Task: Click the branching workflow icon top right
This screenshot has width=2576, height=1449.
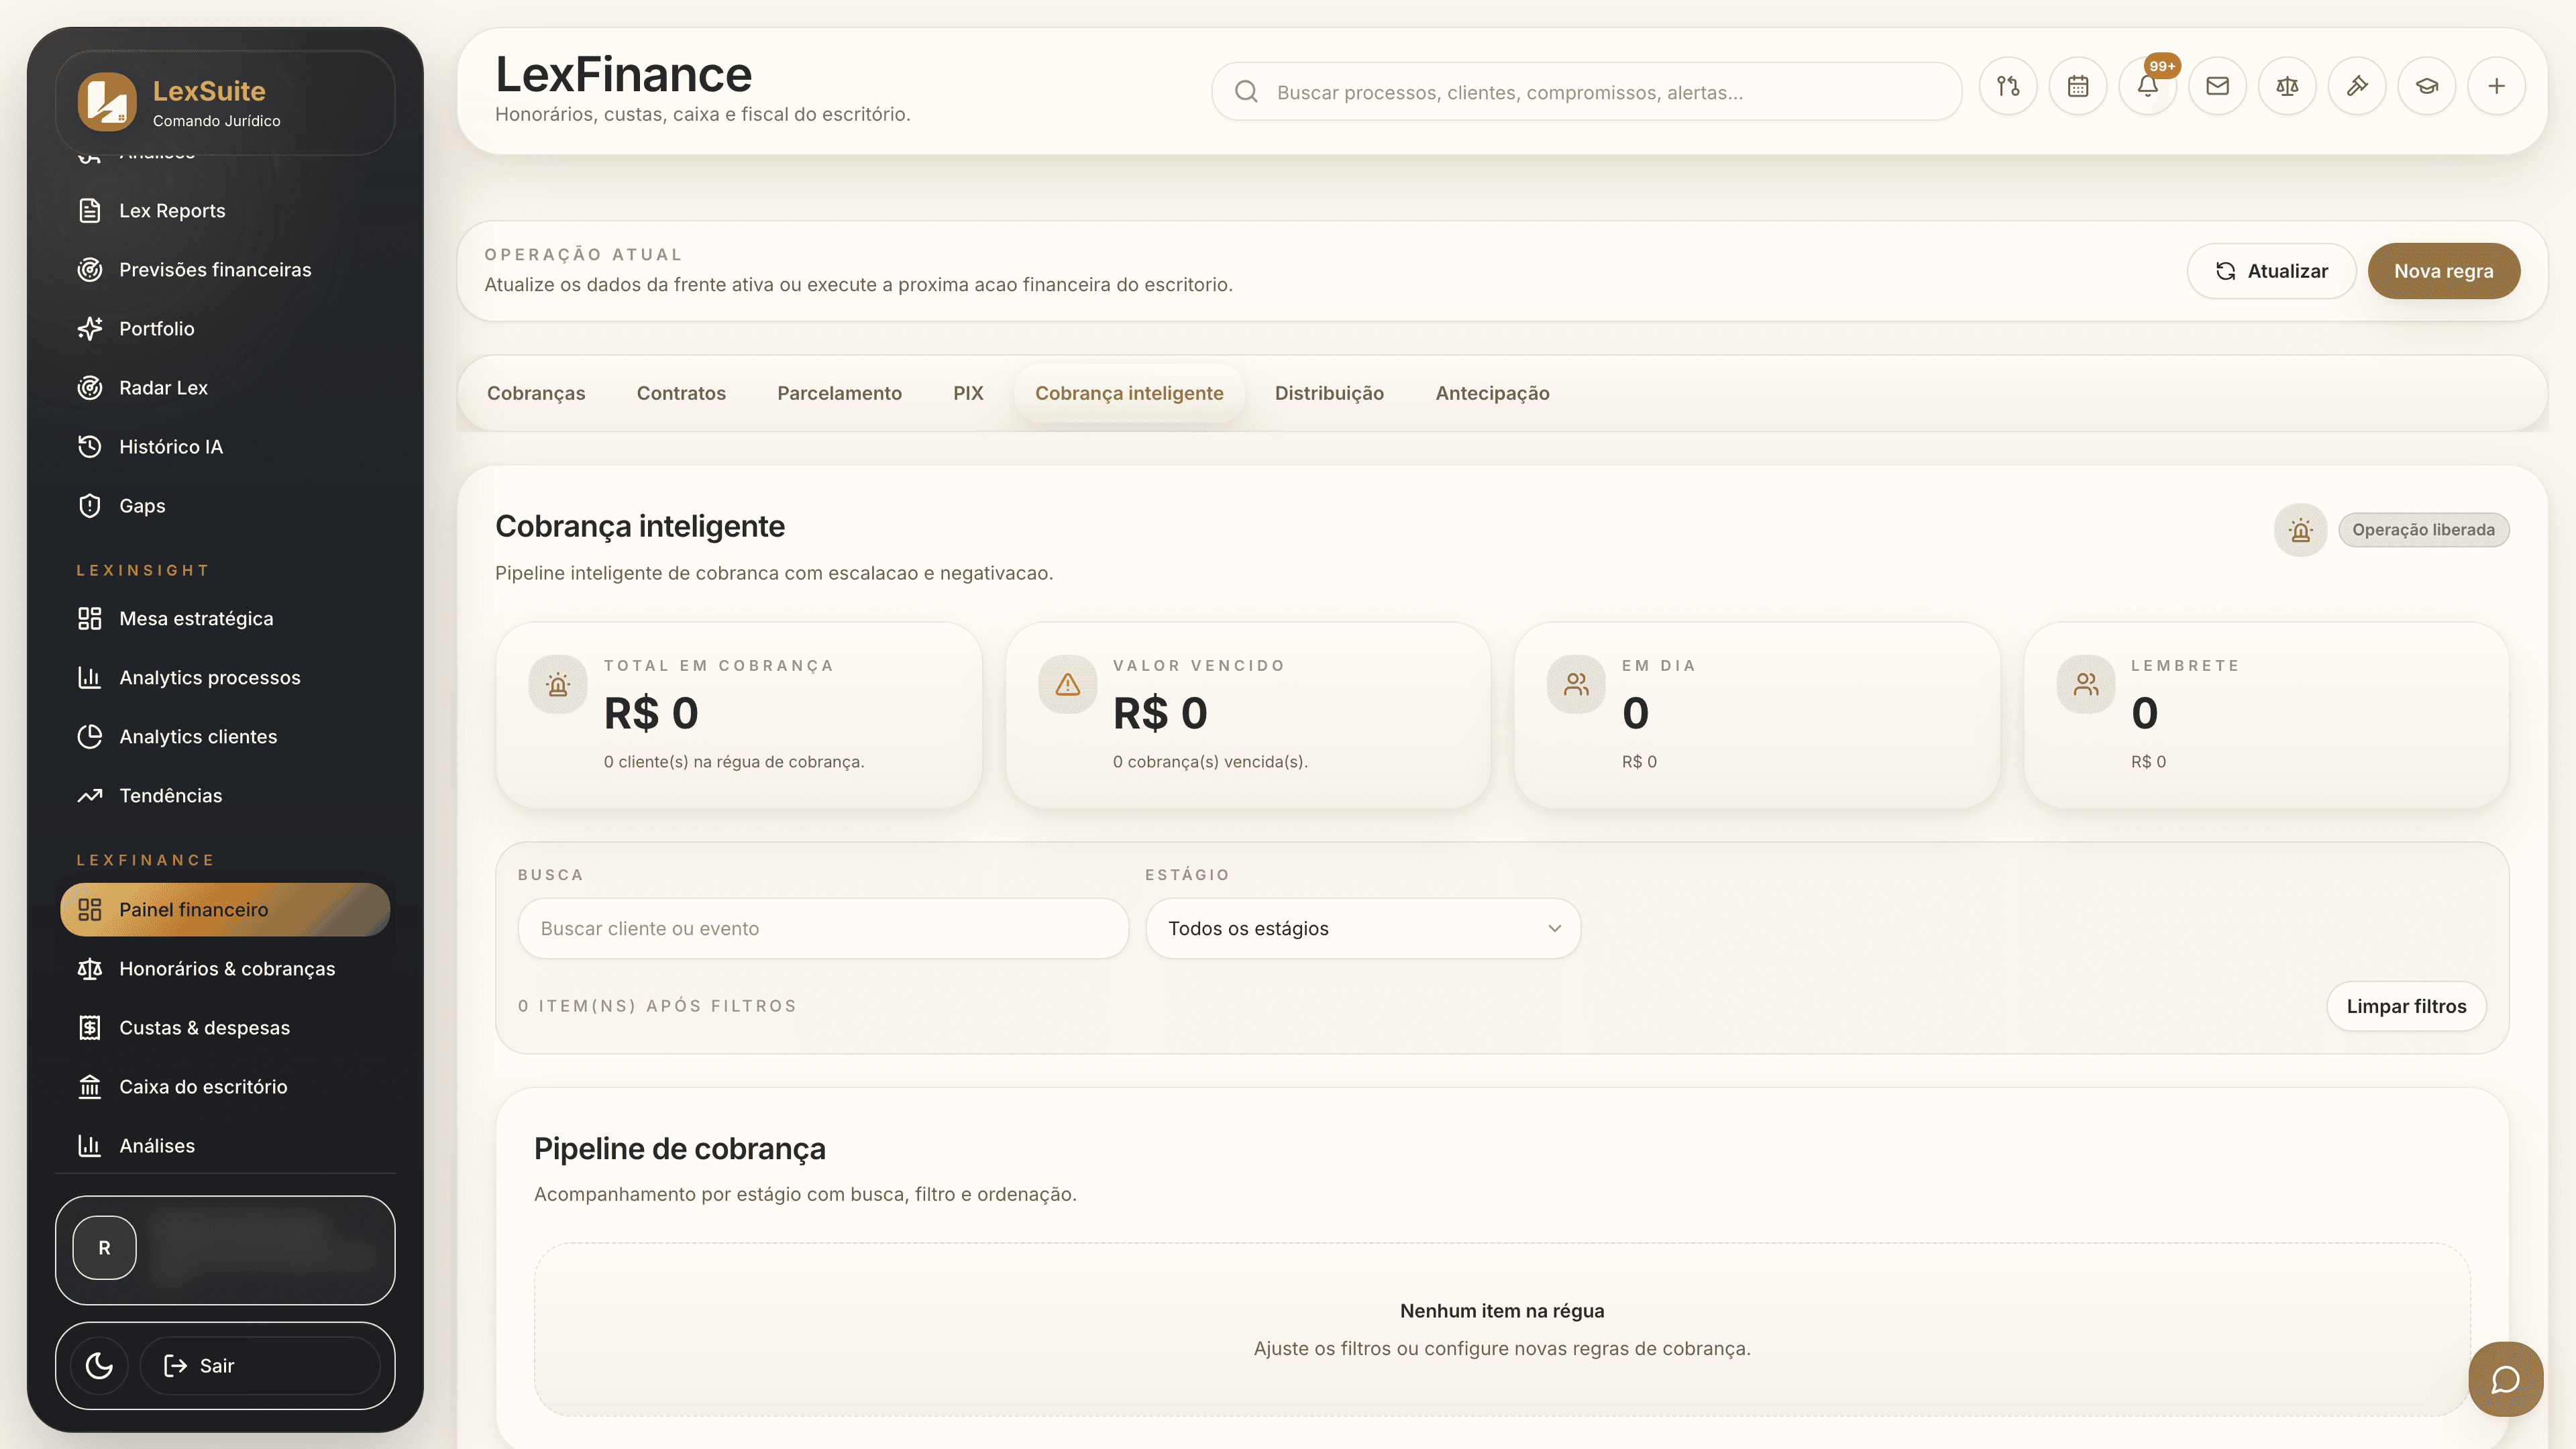Action: [2008, 86]
